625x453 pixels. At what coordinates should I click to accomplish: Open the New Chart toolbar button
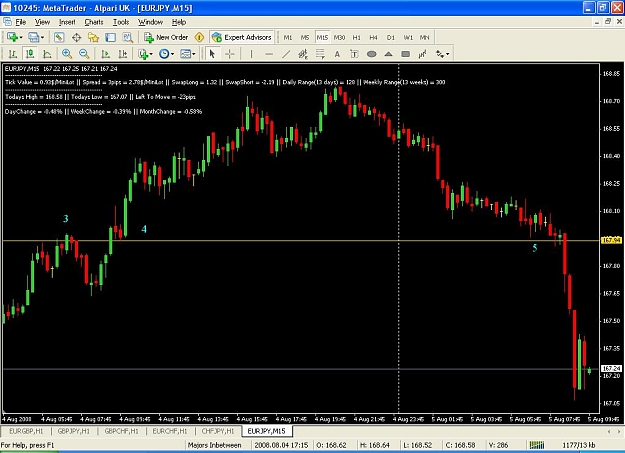14,37
